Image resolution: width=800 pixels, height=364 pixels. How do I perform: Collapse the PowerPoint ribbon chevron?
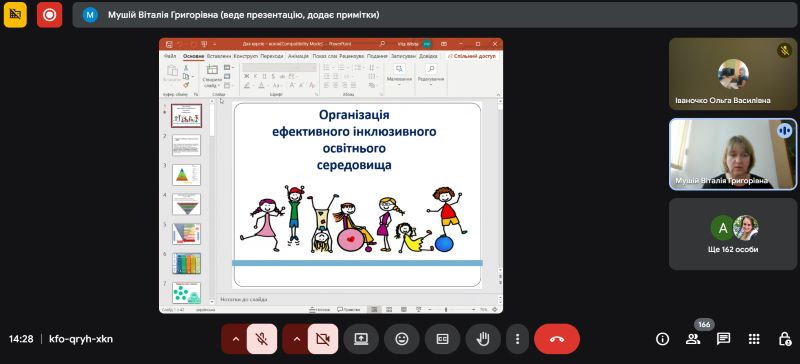coord(499,94)
